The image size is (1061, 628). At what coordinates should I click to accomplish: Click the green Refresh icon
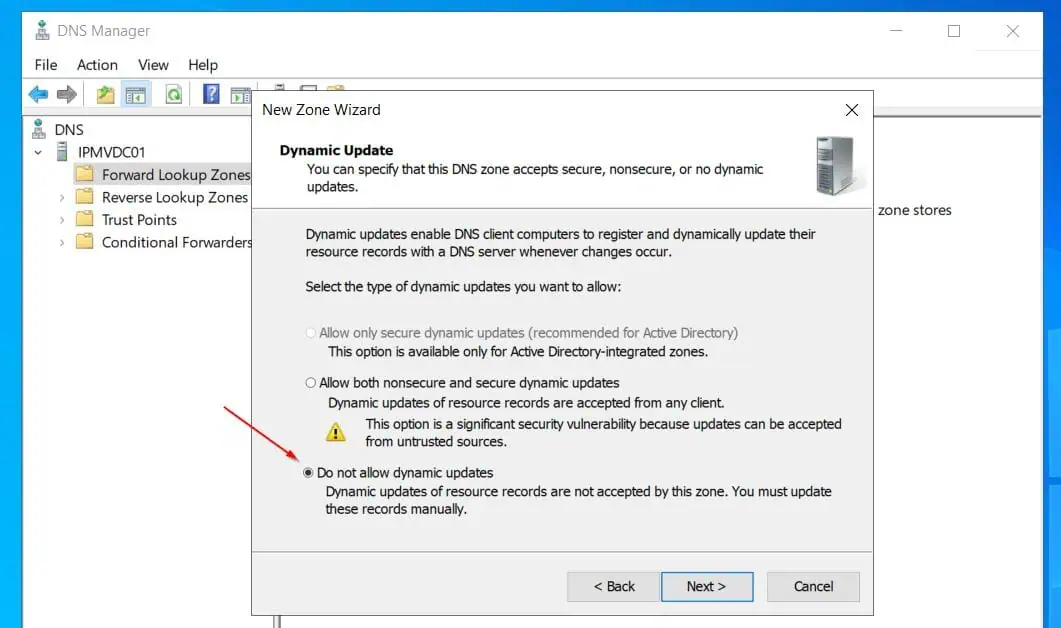click(x=173, y=94)
